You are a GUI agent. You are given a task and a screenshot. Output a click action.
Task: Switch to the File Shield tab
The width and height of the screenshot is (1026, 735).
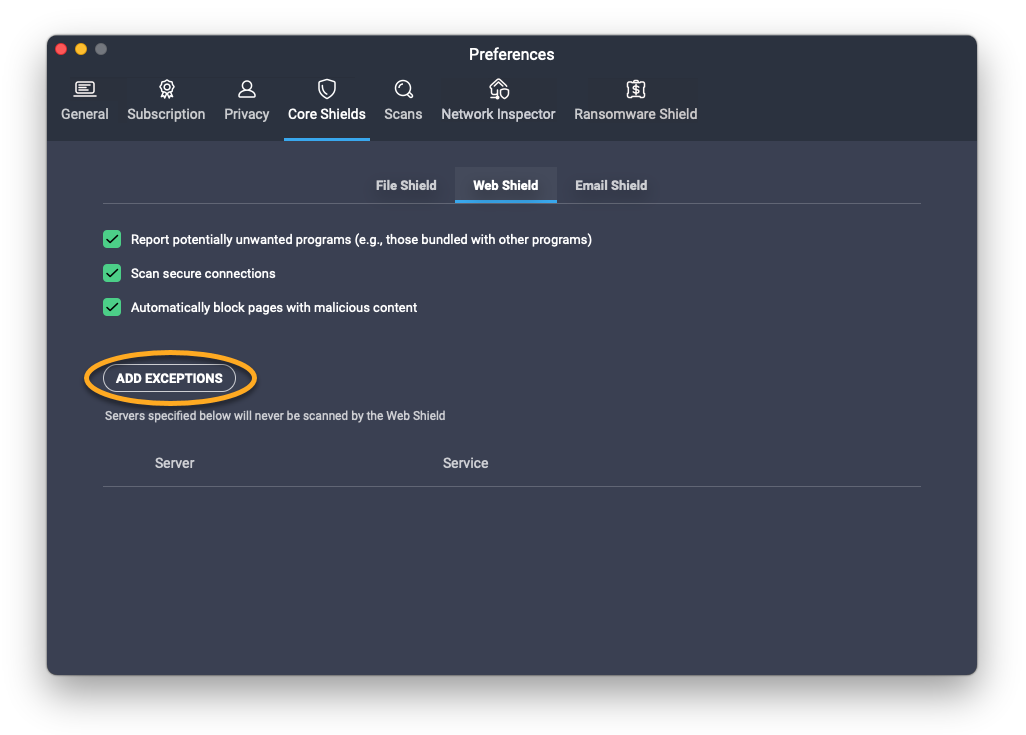coord(406,185)
